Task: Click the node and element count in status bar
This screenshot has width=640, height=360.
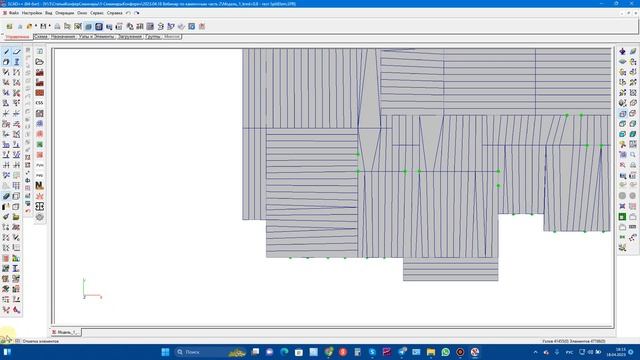Action: [x=574, y=341]
